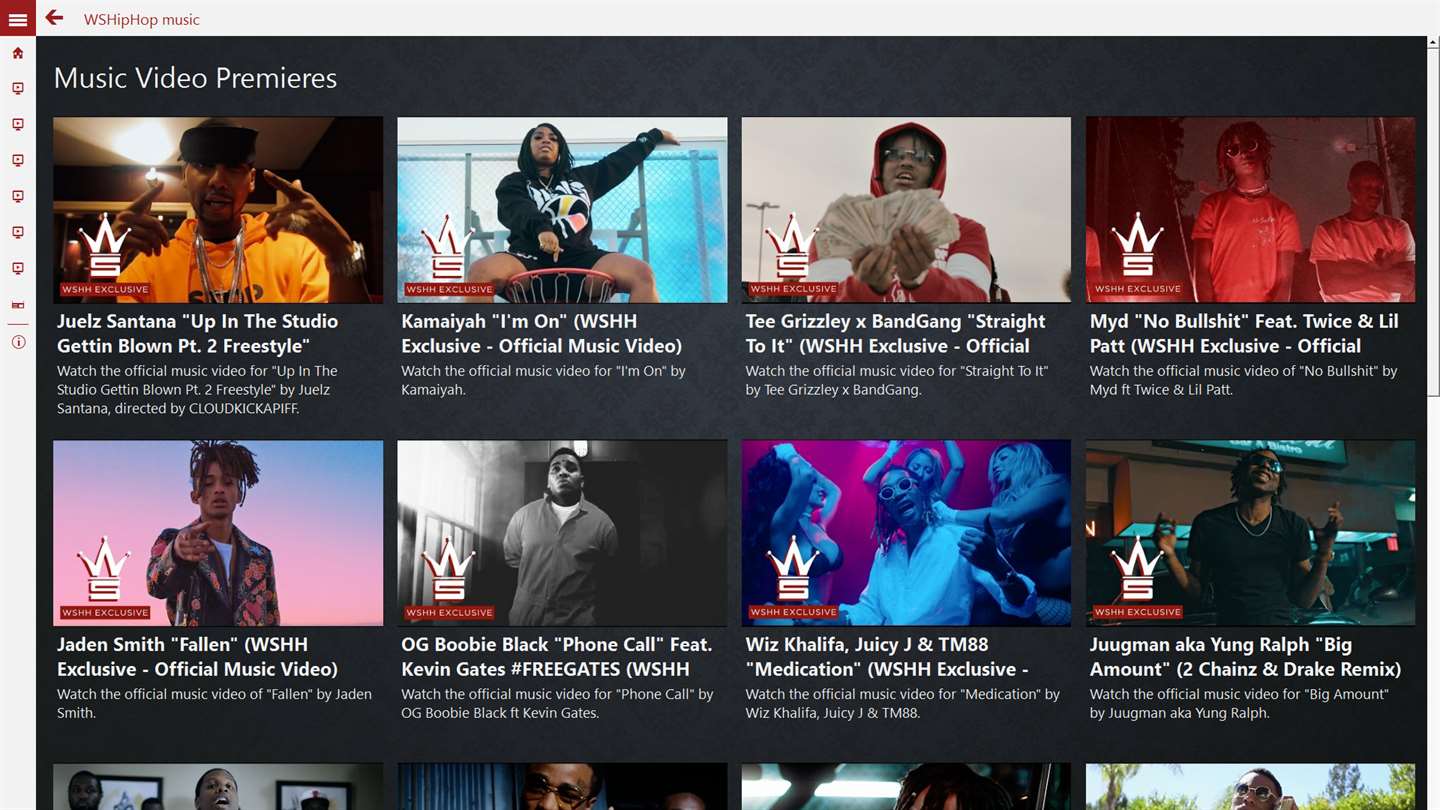The height and width of the screenshot is (810, 1440).
Task: Open Myd "No Bullshit" video thumbnail
Action: coord(1251,210)
